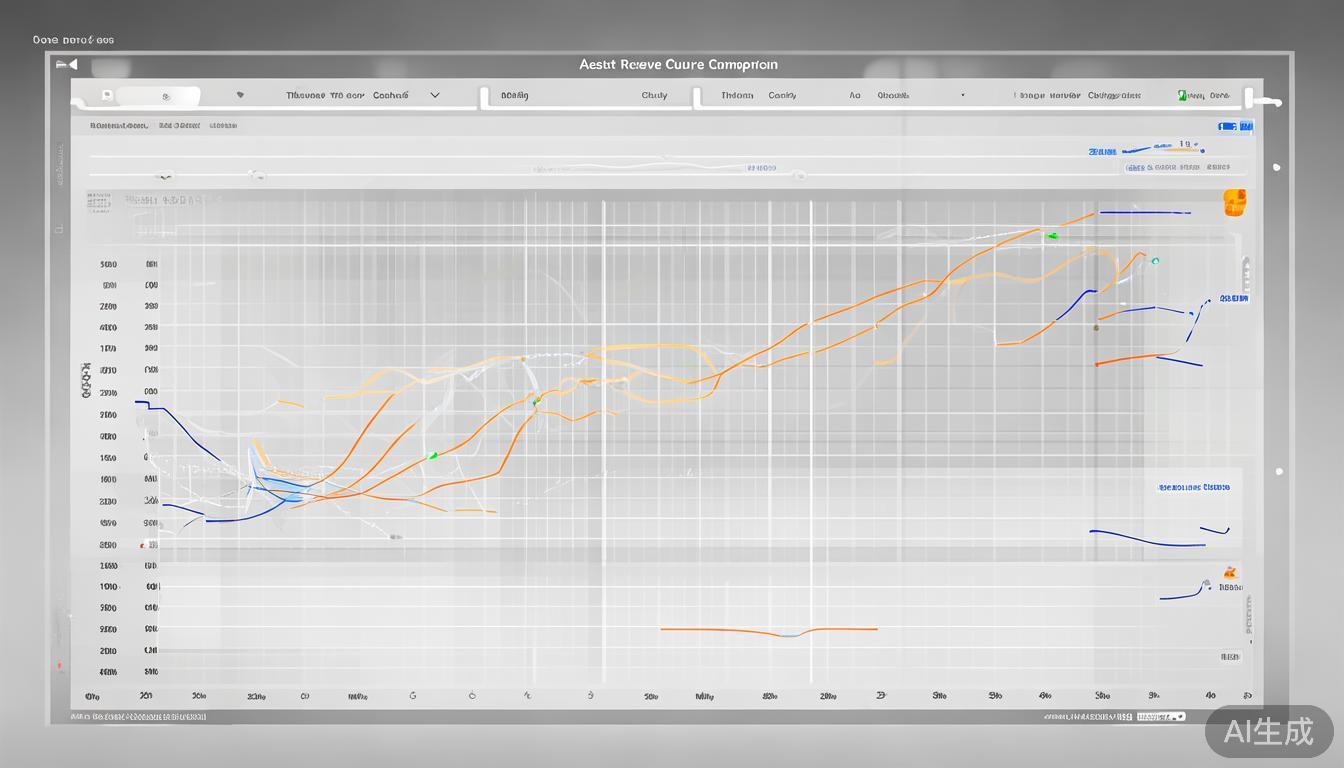Expand the dropdown in the bottom status bar
This screenshot has width=1344, height=768.
[1182, 717]
